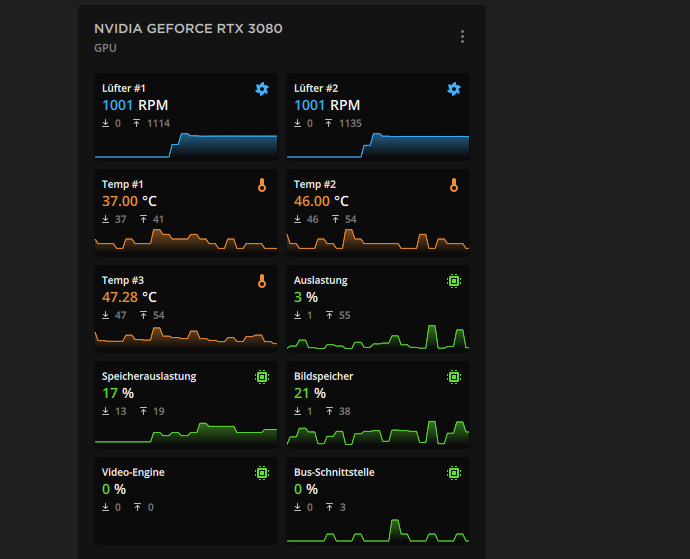Screen dimensions: 690x559
Task: Click the Video-Engine chip icon
Action: 262,473
